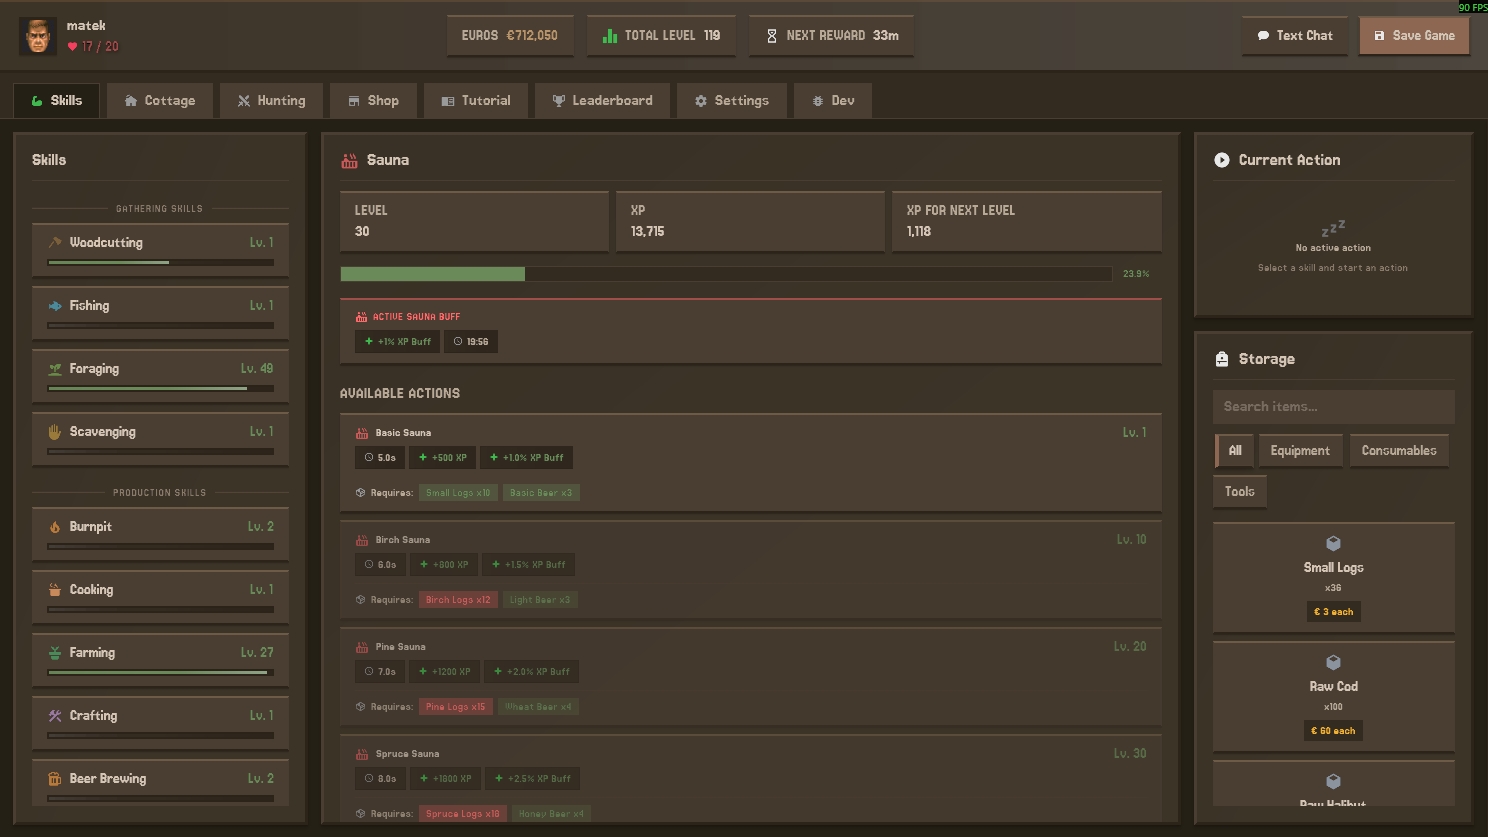Click the storage Search items field
The image size is (1488, 837).
pos(1333,407)
